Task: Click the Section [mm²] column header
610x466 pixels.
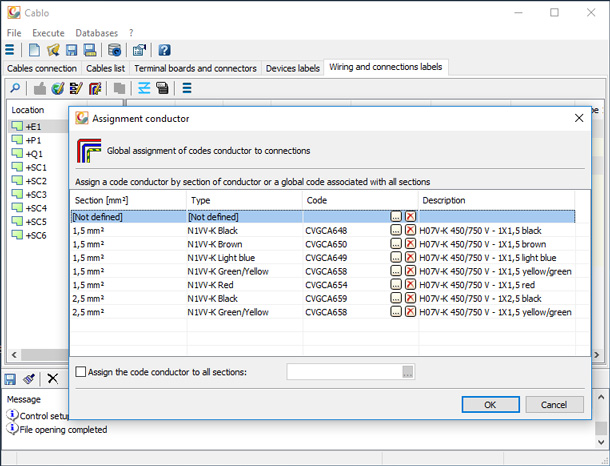Action: [x=128, y=200]
